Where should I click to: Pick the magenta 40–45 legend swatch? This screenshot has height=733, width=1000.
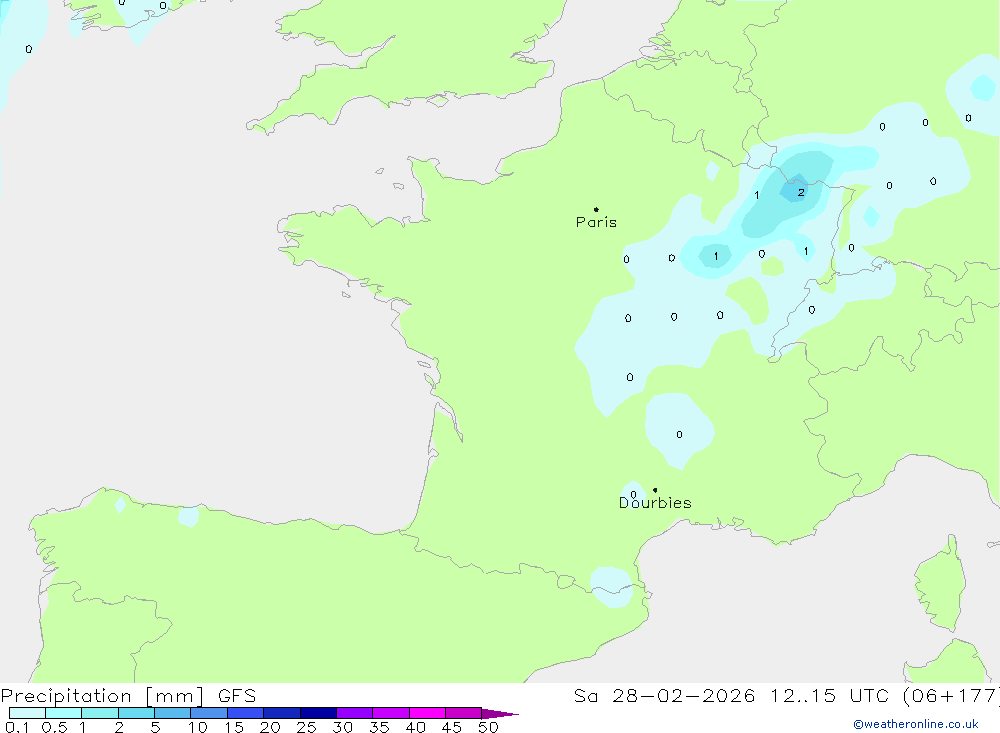427,713
